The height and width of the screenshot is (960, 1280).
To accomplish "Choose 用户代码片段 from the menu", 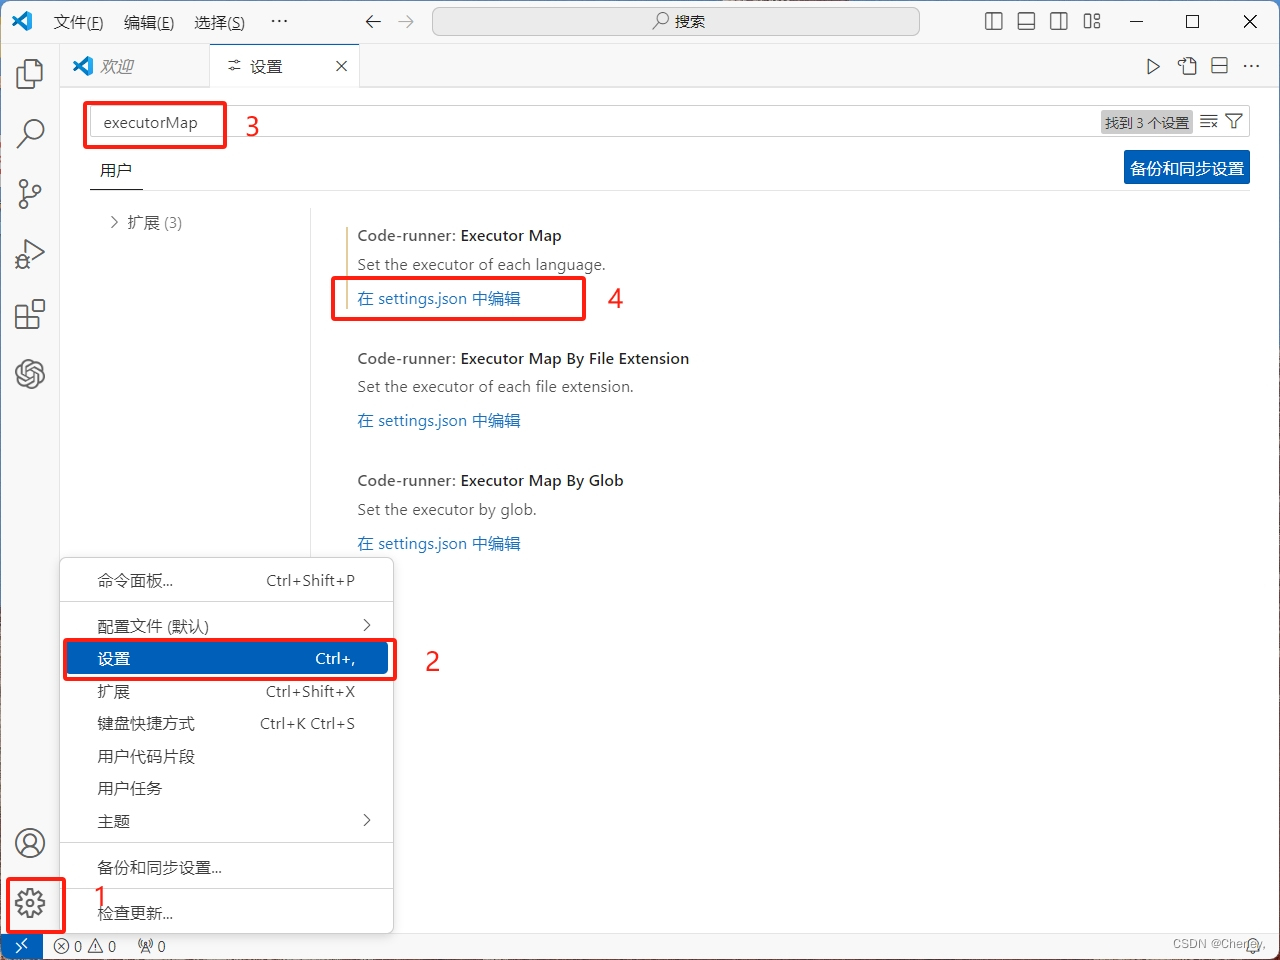I will click(x=226, y=756).
